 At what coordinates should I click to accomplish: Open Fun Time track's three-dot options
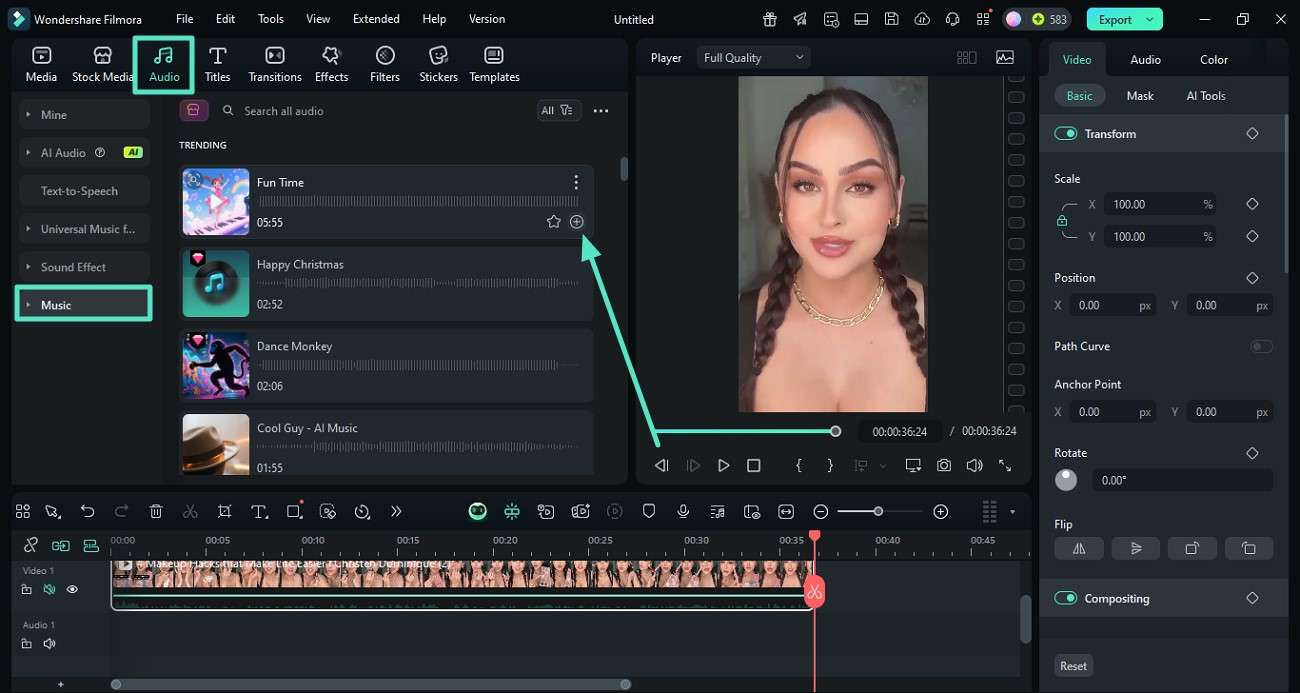[x=576, y=182]
